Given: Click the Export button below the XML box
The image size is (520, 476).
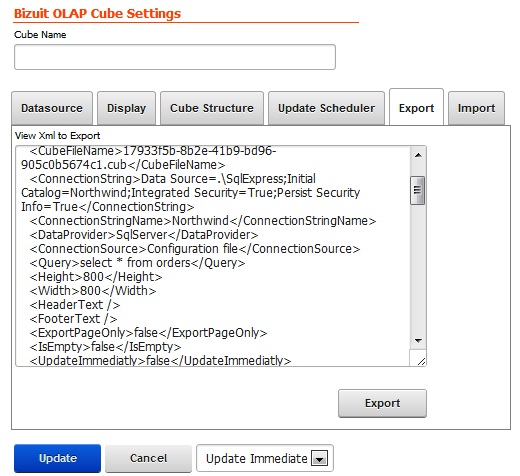Looking at the screenshot, I should (382, 403).
